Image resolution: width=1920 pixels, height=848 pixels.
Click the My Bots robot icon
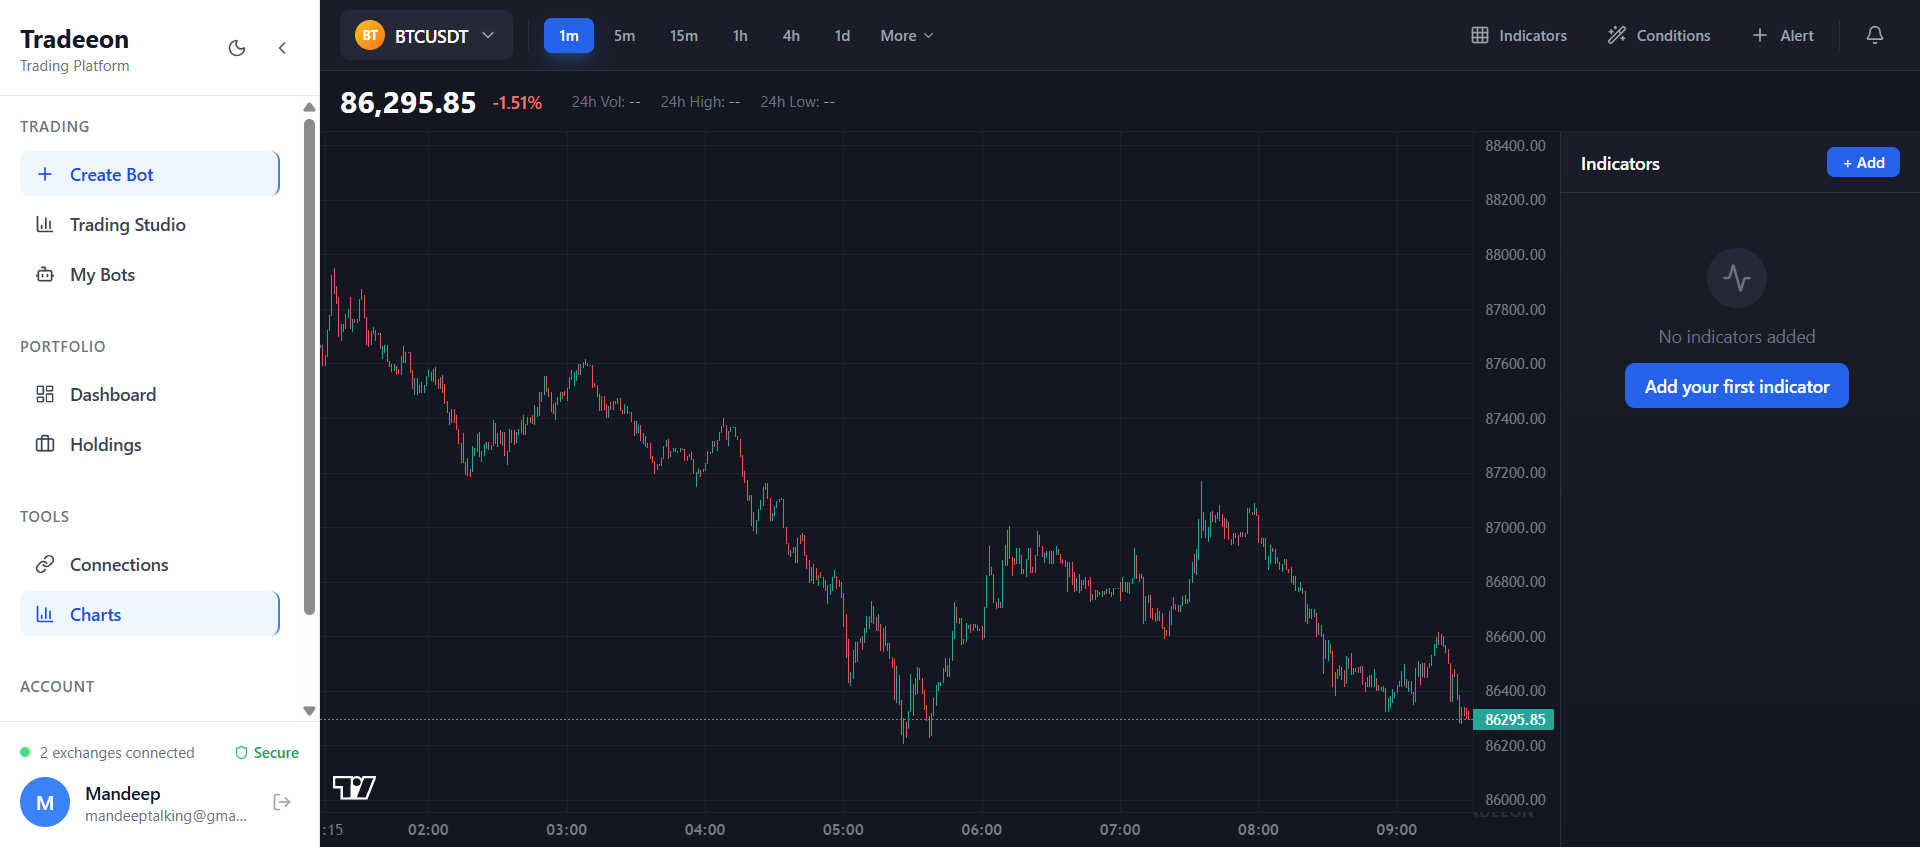click(x=45, y=274)
